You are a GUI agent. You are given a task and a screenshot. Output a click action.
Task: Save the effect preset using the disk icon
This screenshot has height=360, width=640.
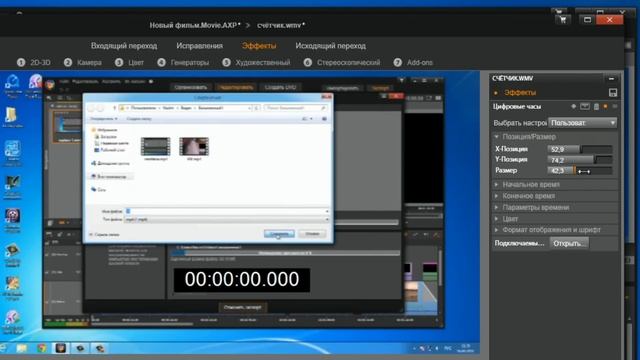pos(613,93)
